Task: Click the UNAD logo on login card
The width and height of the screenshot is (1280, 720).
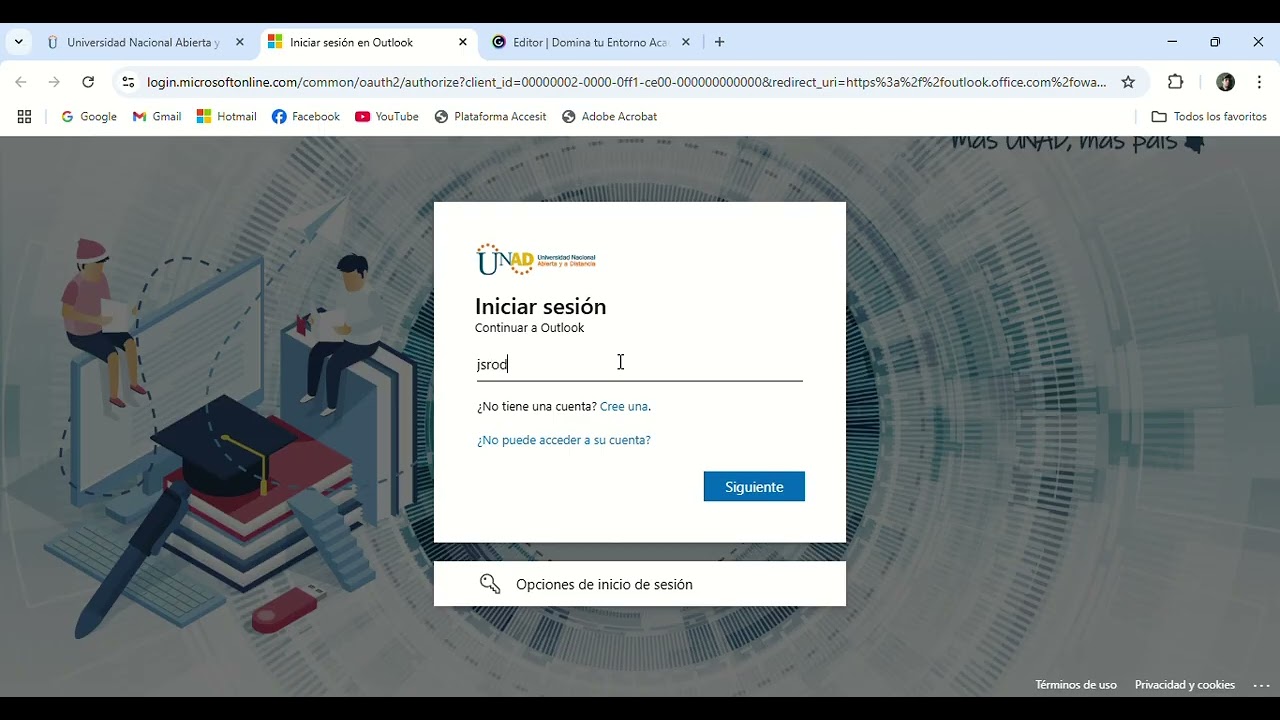Action: (x=536, y=260)
